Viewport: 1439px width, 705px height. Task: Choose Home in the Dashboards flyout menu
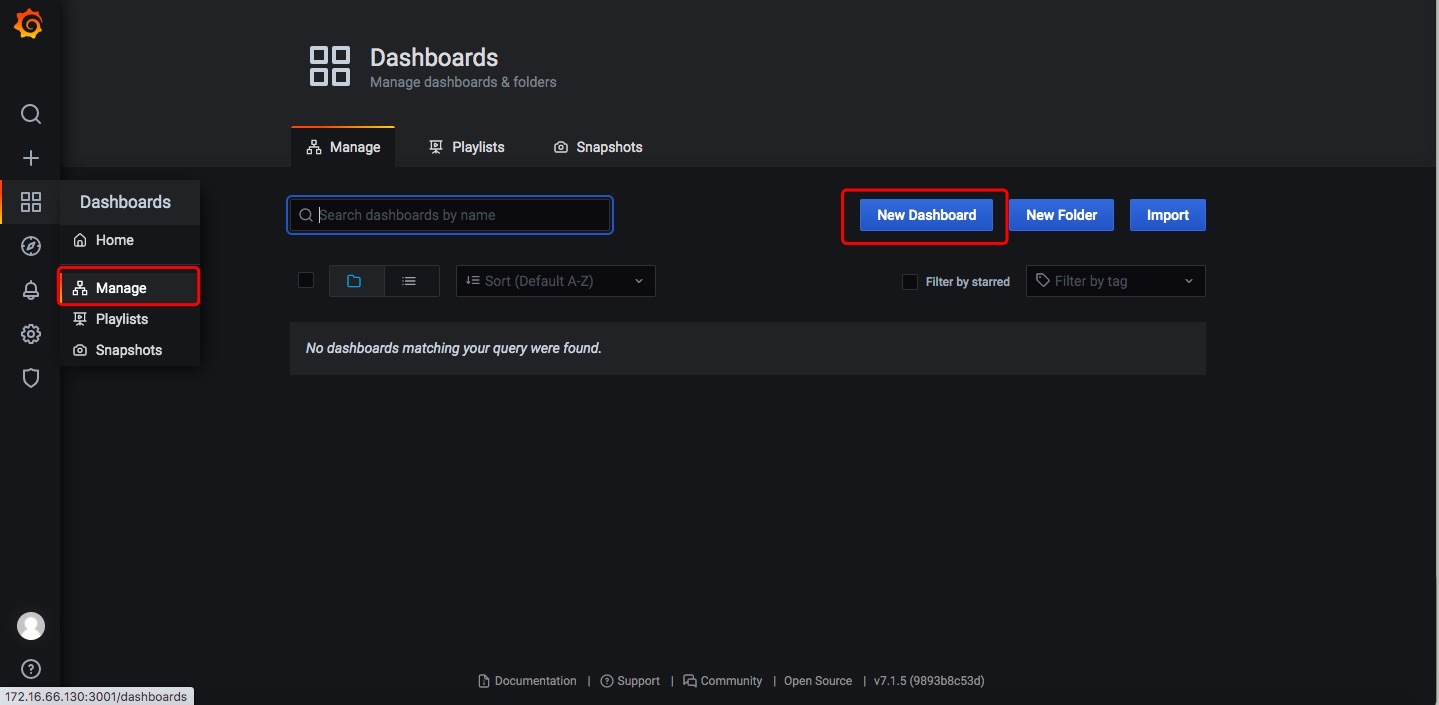[130, 240]
